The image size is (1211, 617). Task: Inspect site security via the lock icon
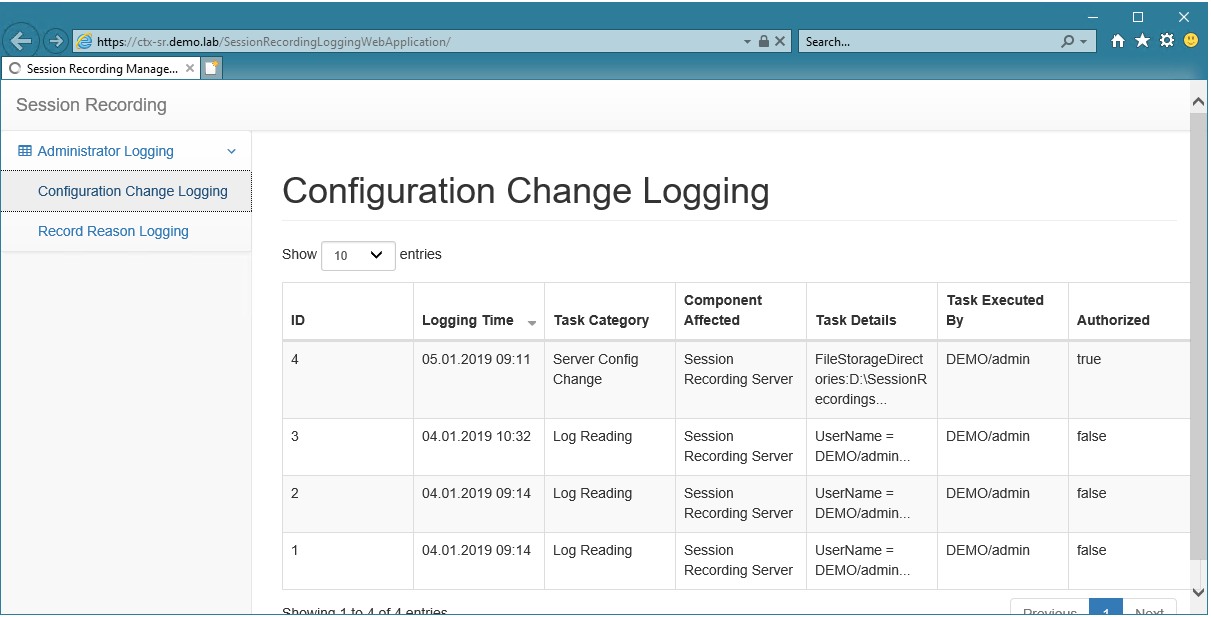click(x=763, y=41)
